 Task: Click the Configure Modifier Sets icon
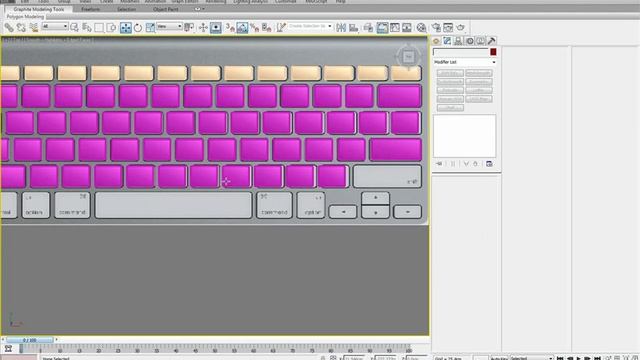(x=489, y=164)
